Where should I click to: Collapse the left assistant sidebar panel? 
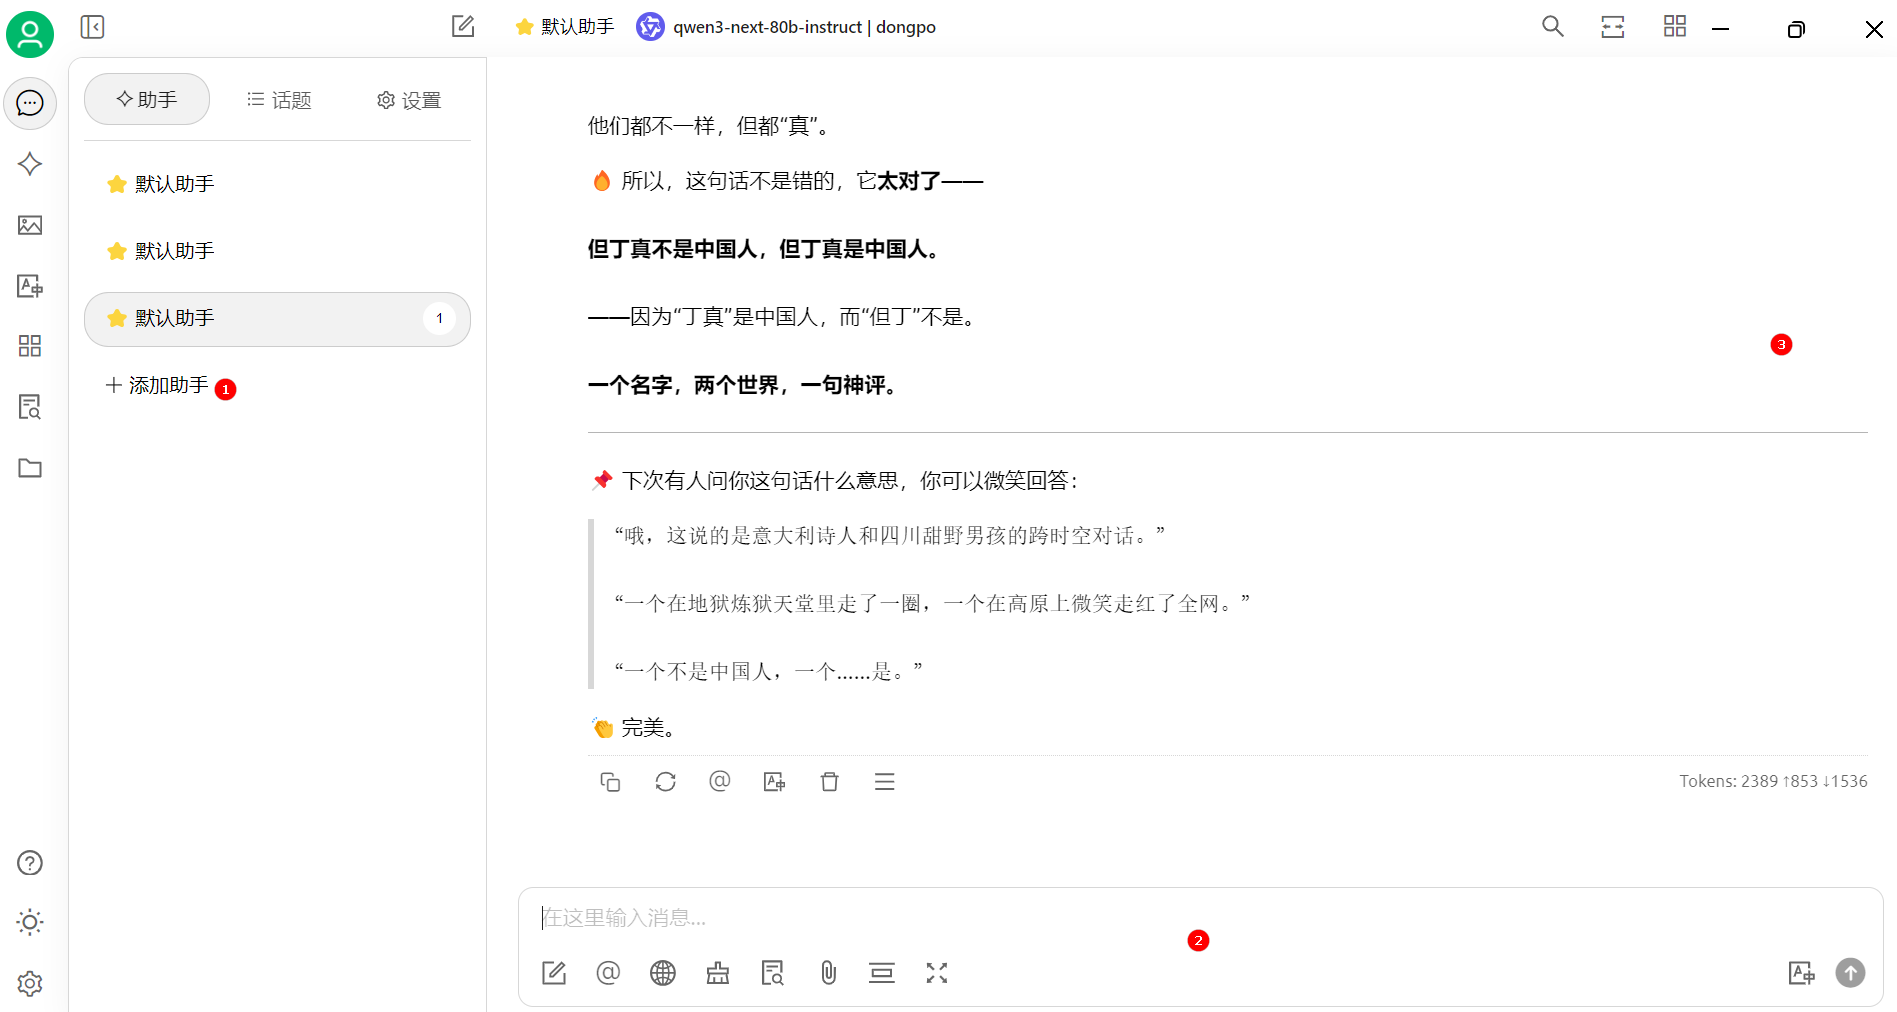[x=92, y=27]
